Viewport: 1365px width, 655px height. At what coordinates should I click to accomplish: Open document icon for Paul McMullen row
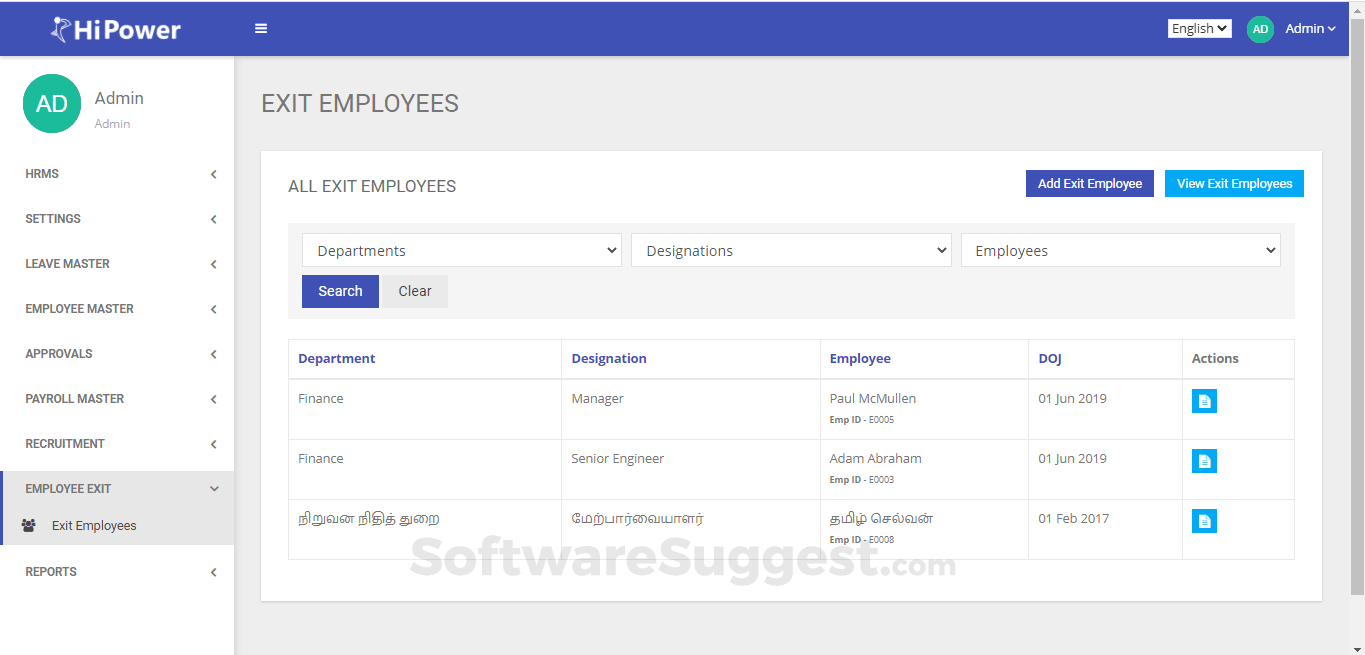1204,401
